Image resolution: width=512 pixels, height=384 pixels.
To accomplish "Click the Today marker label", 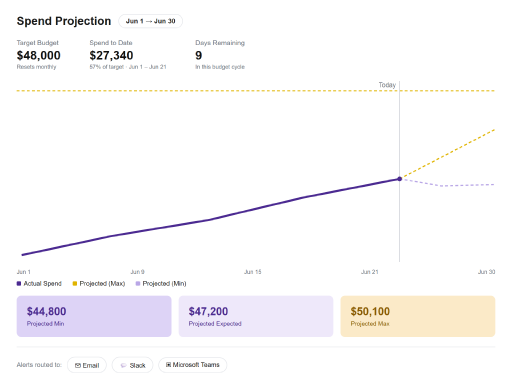I will [387, 85].
